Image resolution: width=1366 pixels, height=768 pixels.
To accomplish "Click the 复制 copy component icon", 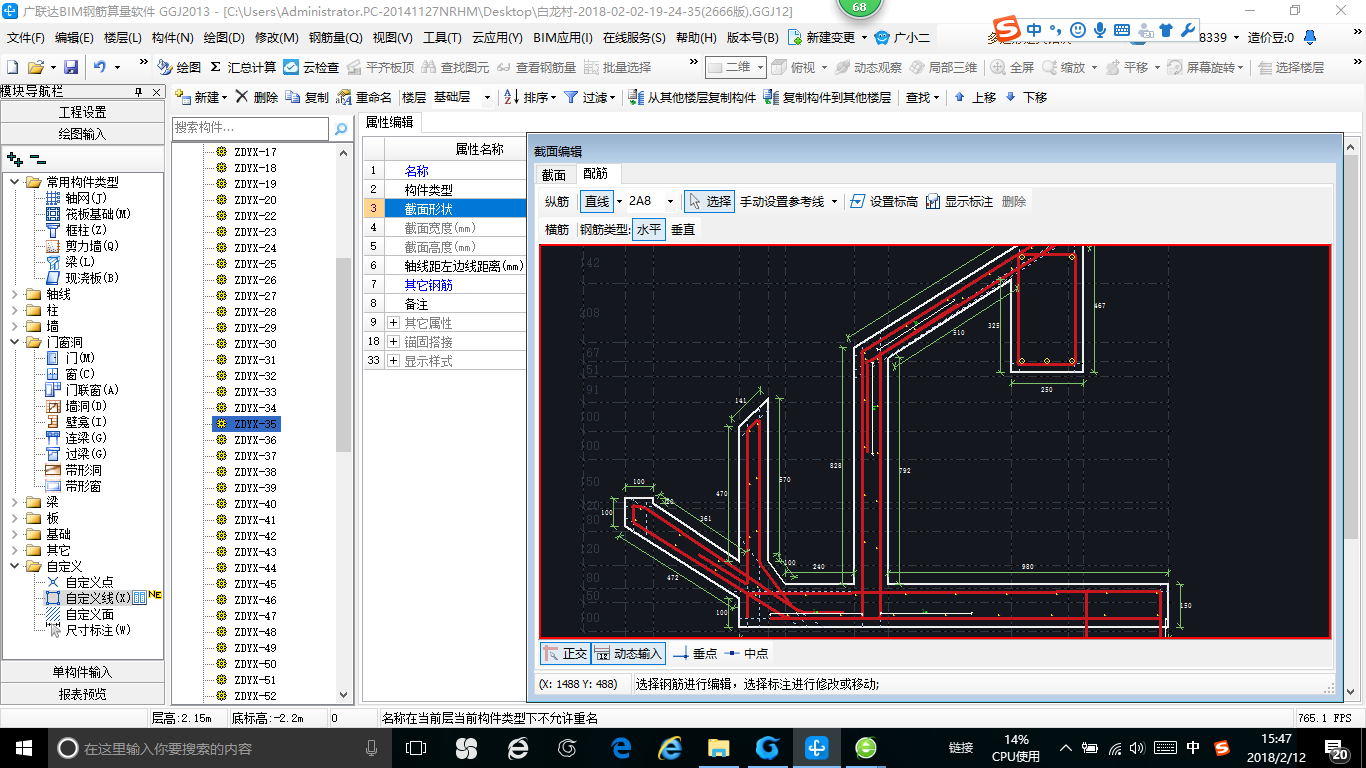I will 306,97.
